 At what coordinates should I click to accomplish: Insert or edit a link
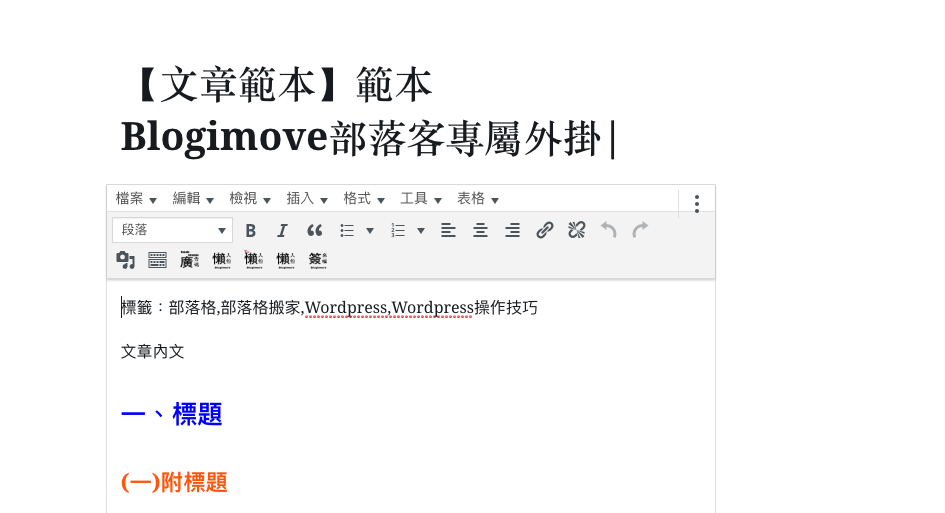click(544, 230)
